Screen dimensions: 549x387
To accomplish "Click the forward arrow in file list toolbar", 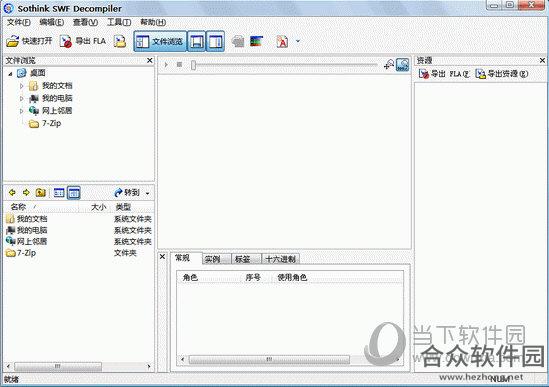I will pos(26,192).
